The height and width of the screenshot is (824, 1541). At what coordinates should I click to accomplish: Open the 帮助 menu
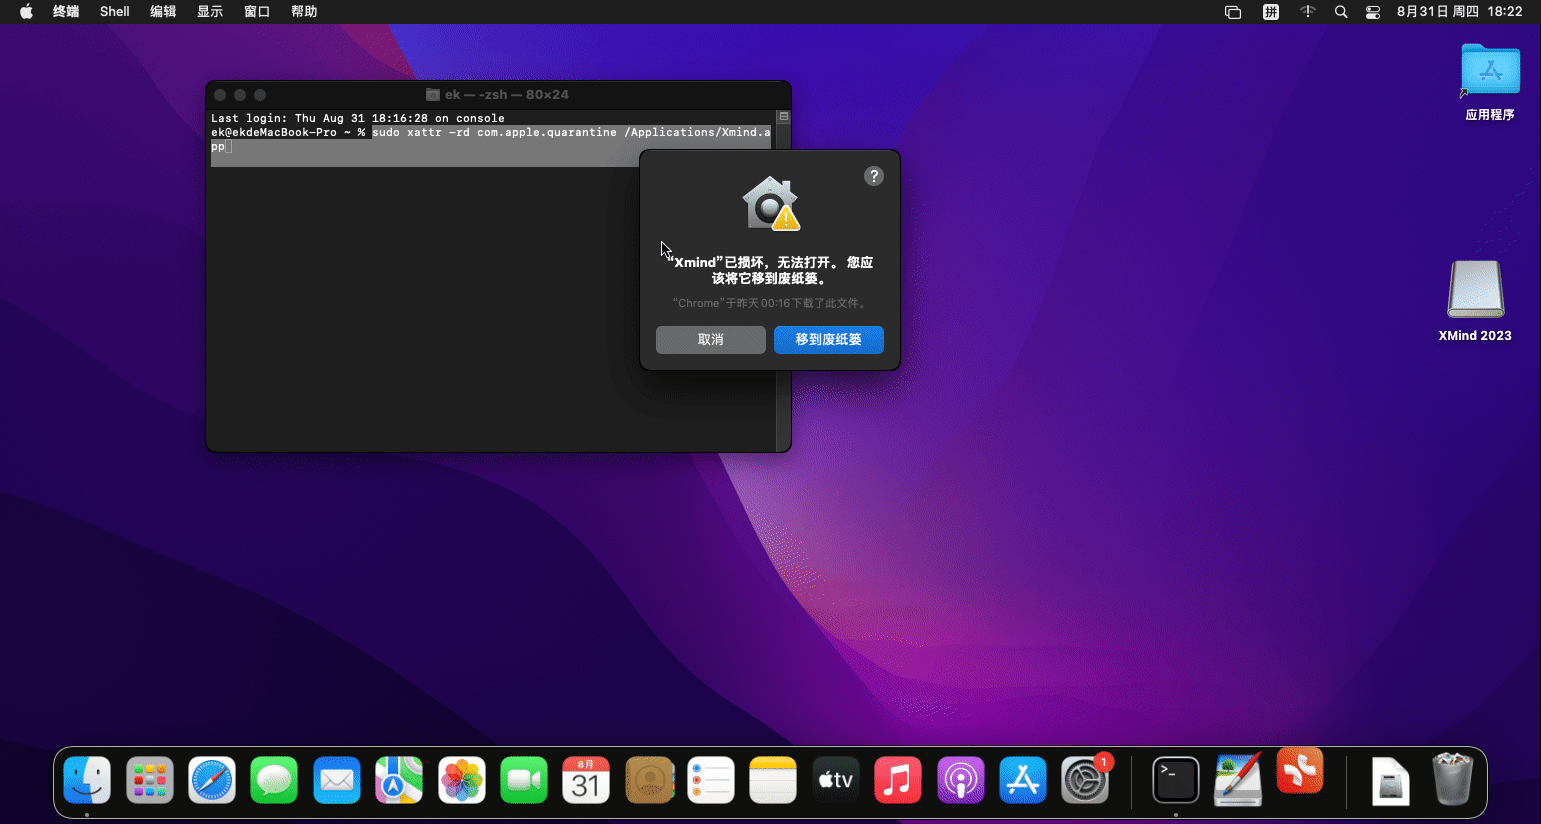pos(304,12)
